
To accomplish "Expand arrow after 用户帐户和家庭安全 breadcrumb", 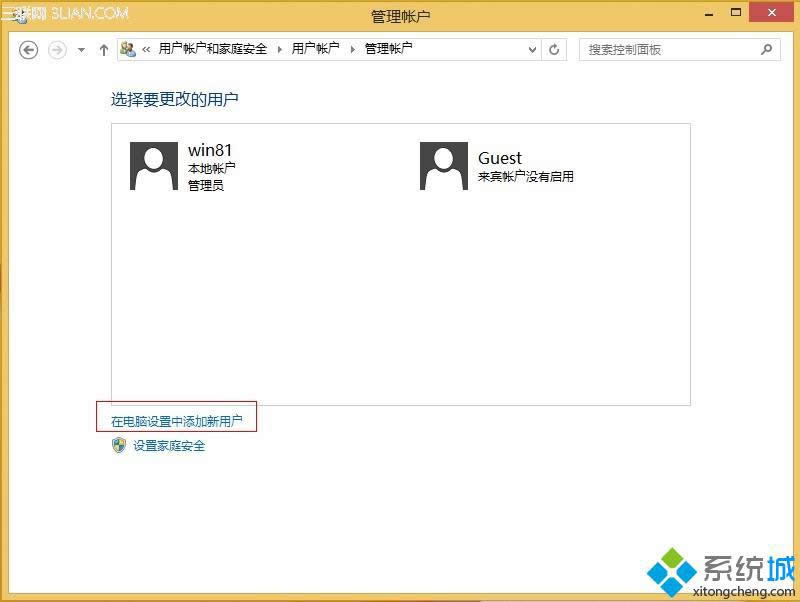I will click(x=280, y=49).
